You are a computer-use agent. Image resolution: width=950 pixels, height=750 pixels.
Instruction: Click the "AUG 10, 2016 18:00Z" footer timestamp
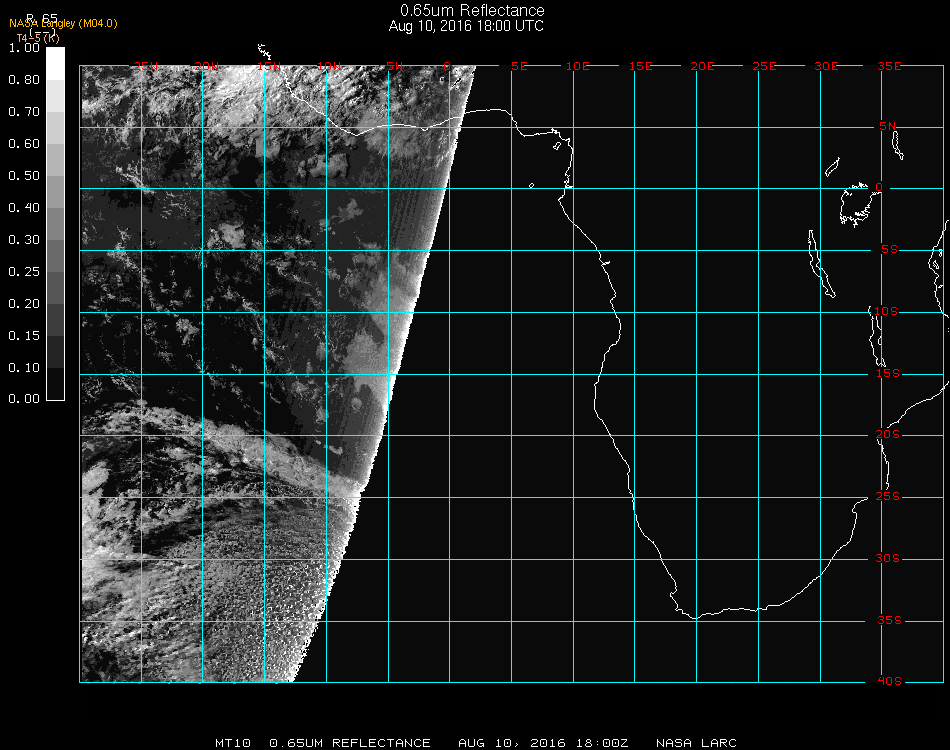pyautogui.click(x=543, y=743)
